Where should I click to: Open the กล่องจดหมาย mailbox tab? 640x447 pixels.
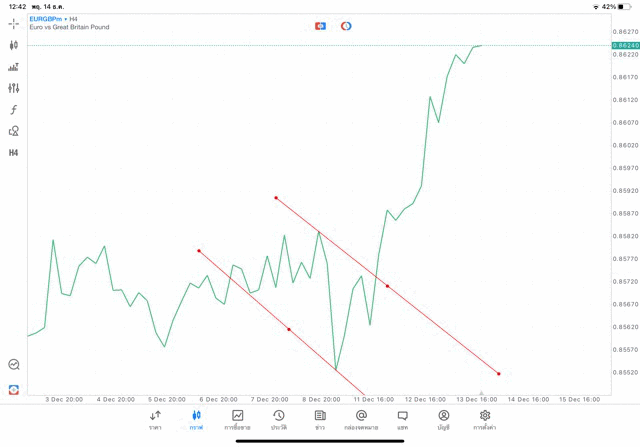pyautogui.click(x=361, y=419)
